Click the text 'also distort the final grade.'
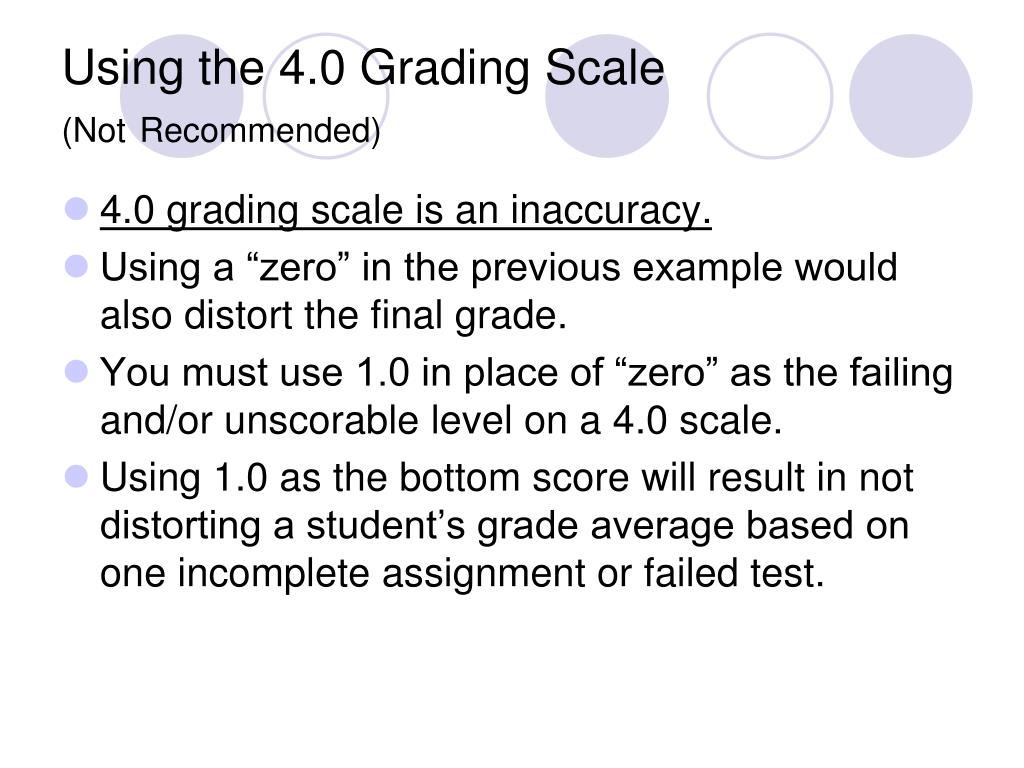 (x=333, y=315)
